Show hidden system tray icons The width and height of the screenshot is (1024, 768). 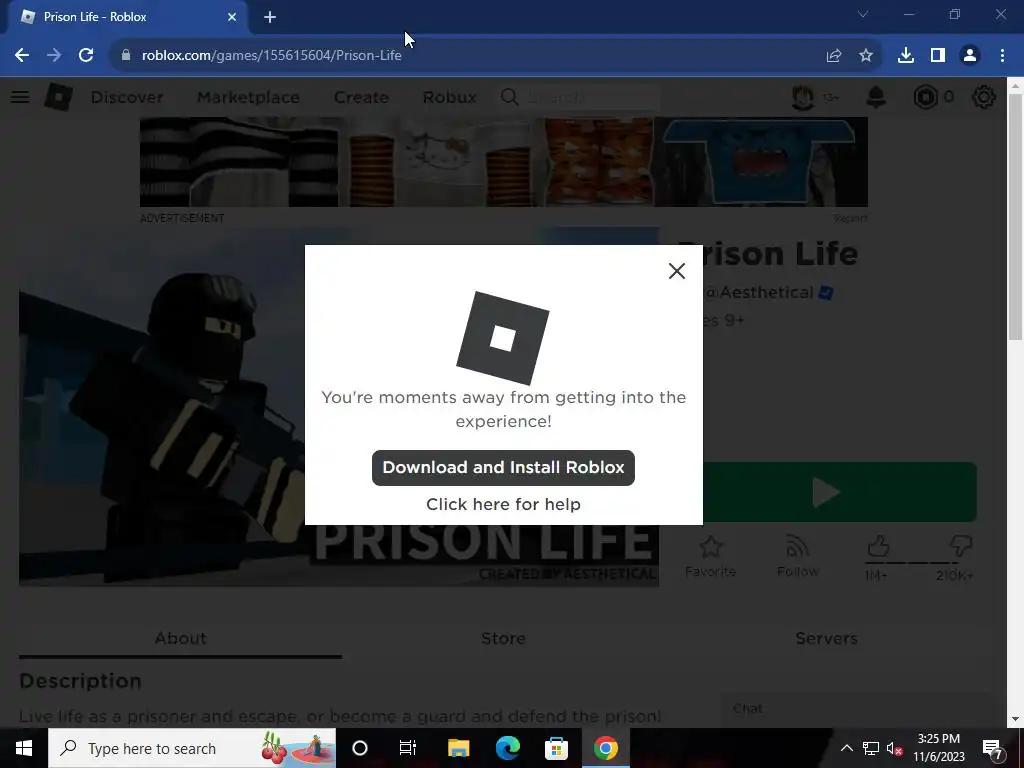coord(846,748)
